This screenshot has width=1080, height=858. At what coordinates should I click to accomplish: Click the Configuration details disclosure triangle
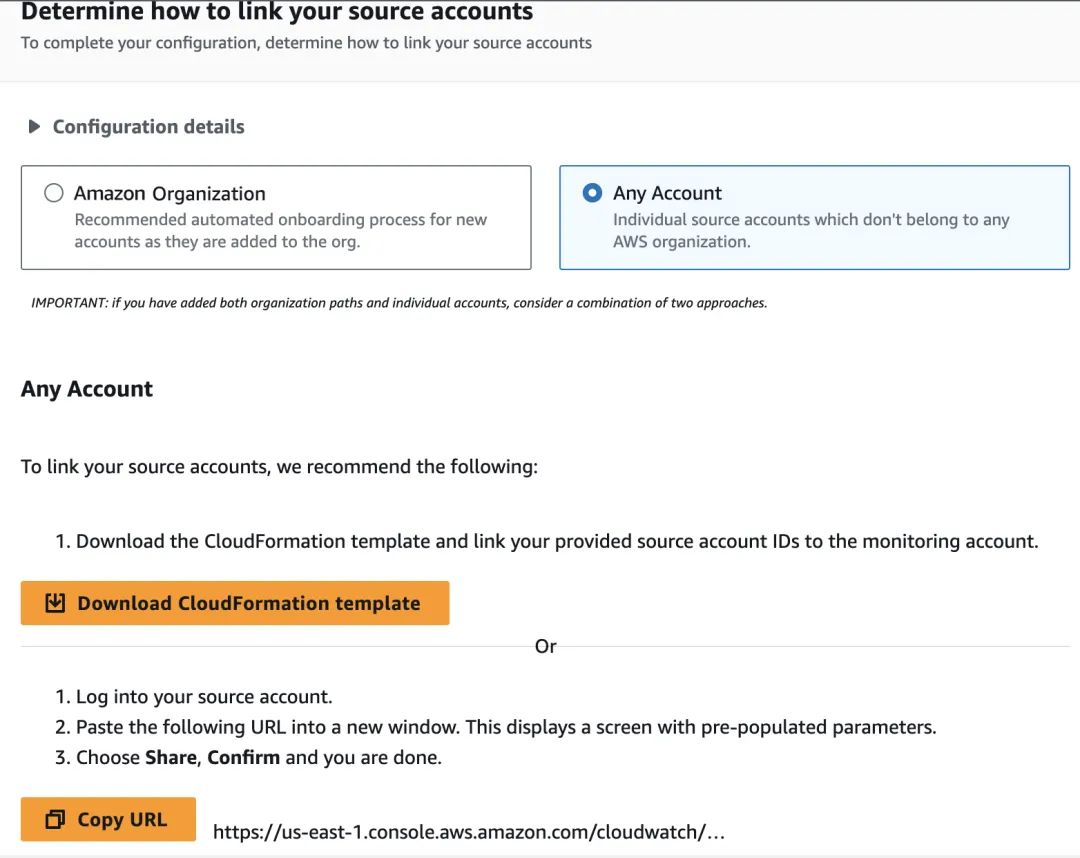(x=34, y=127)
